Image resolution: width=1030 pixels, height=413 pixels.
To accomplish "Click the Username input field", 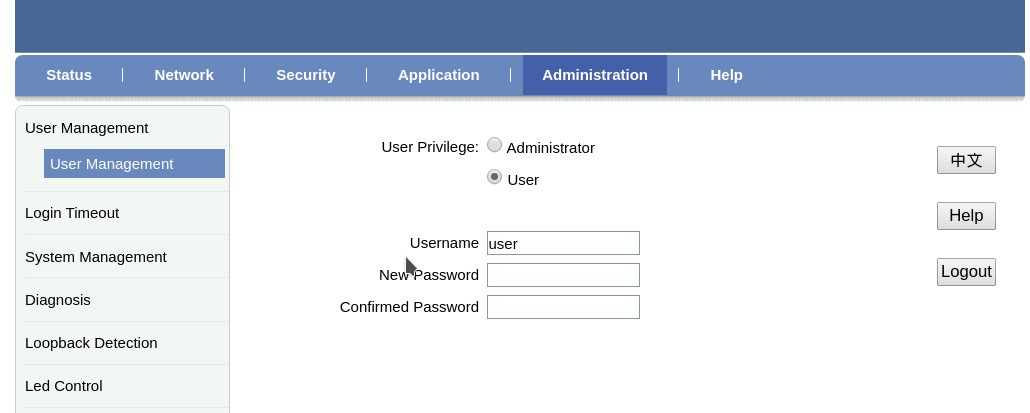I will click(x=563, y=243).
